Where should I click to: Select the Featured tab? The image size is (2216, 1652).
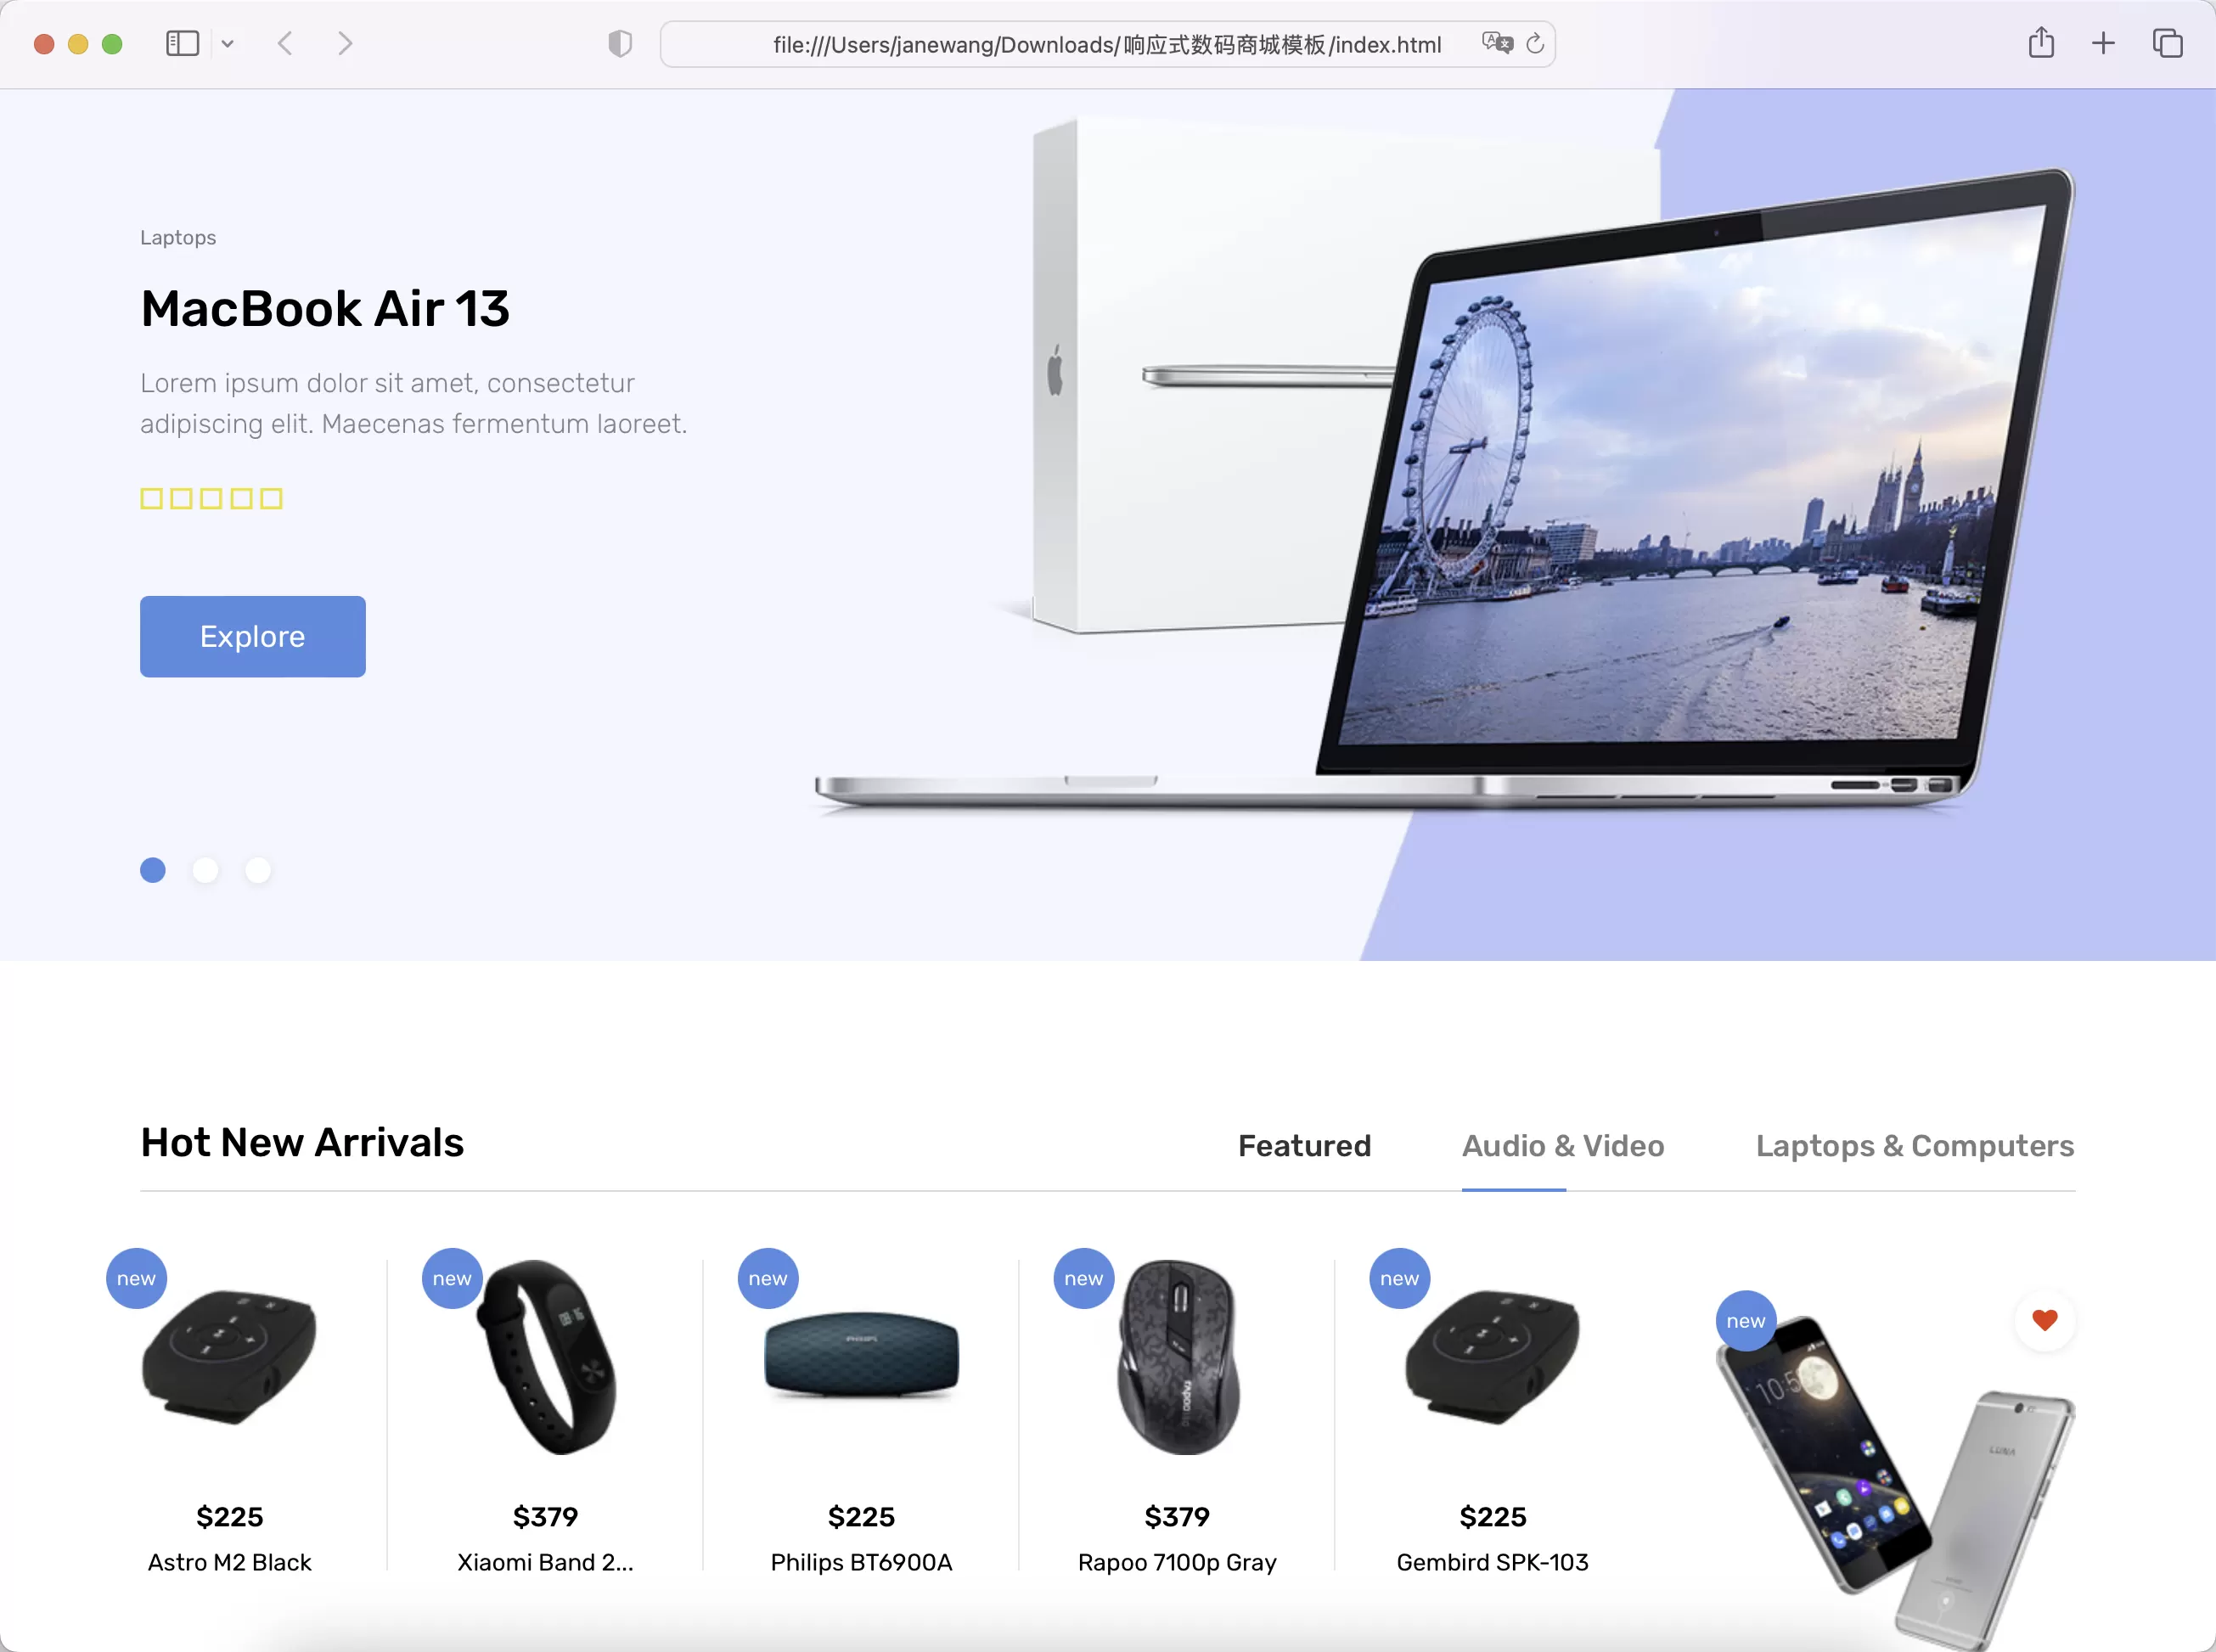[1305, 1145]
